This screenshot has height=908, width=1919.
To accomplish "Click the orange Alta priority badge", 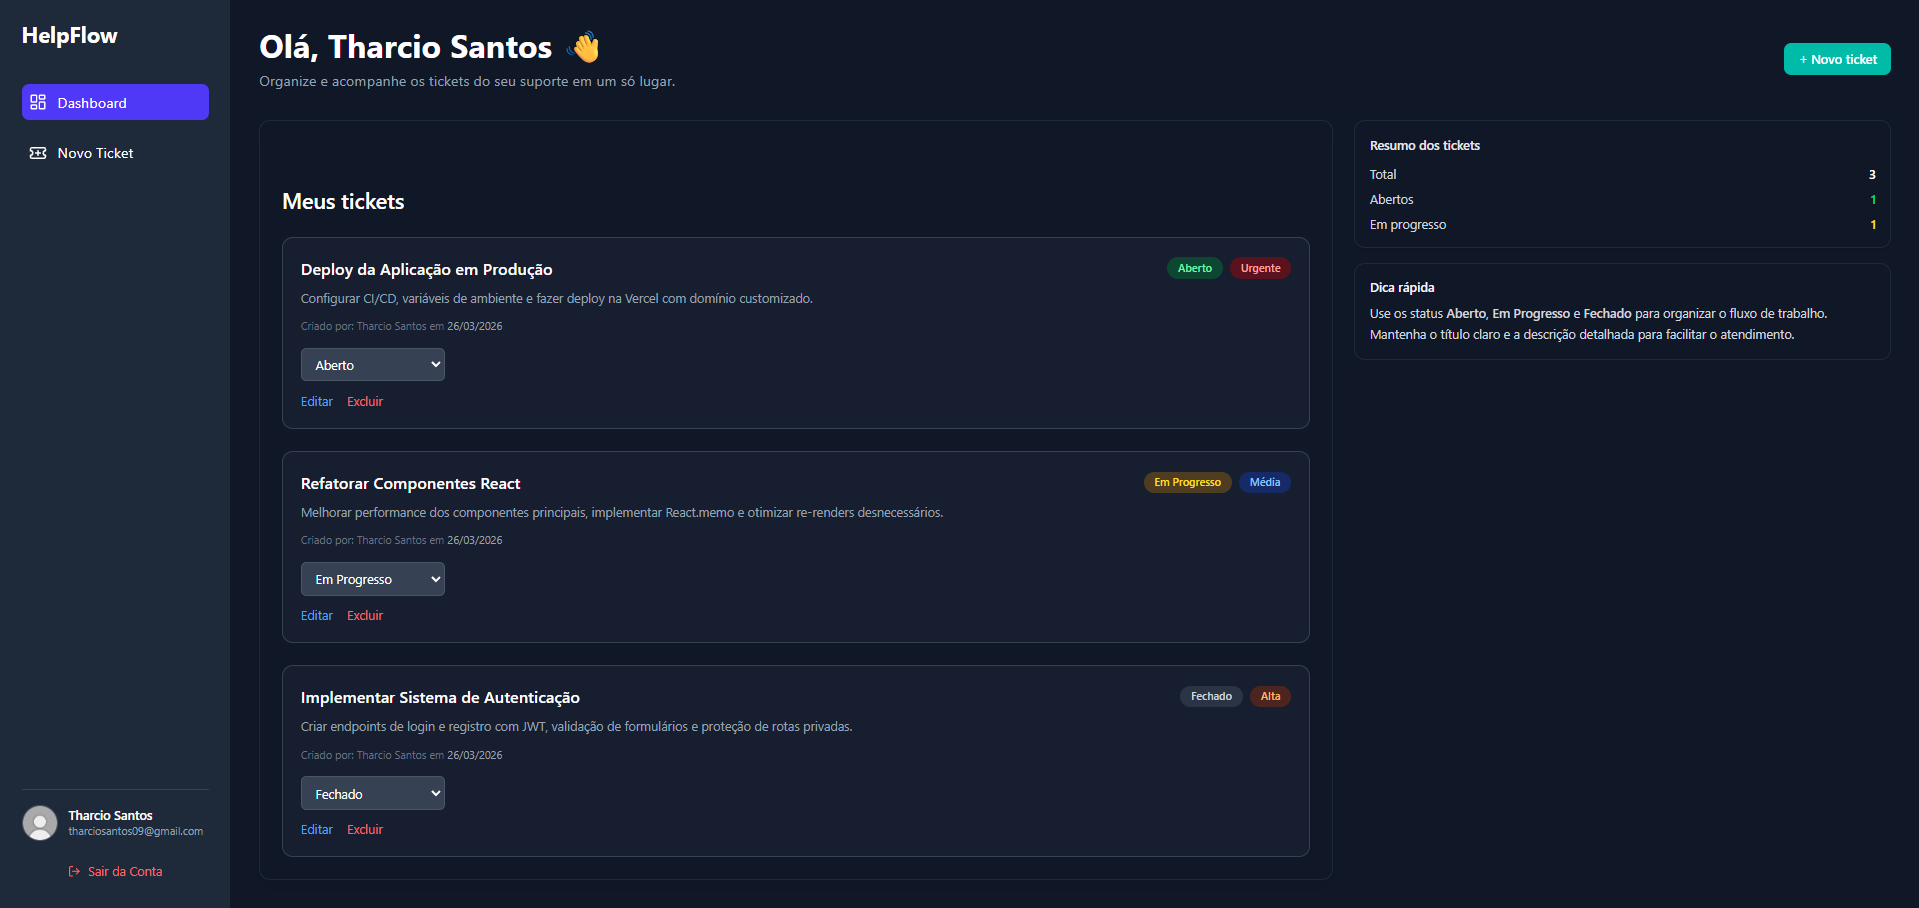I will (1270, 696).
